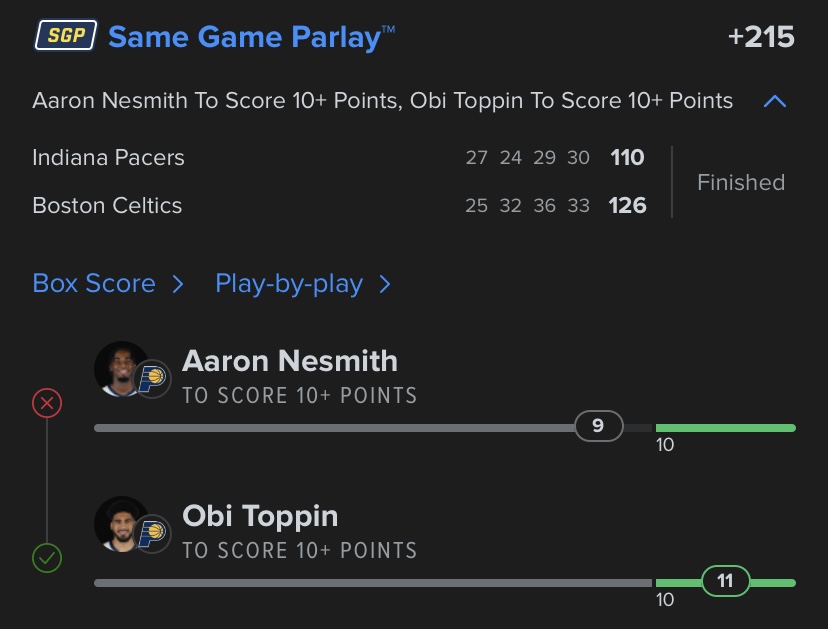828x629 pixels.
Task: Click the Pacers logo beside Aaron Nesmith
Action: 152,379
